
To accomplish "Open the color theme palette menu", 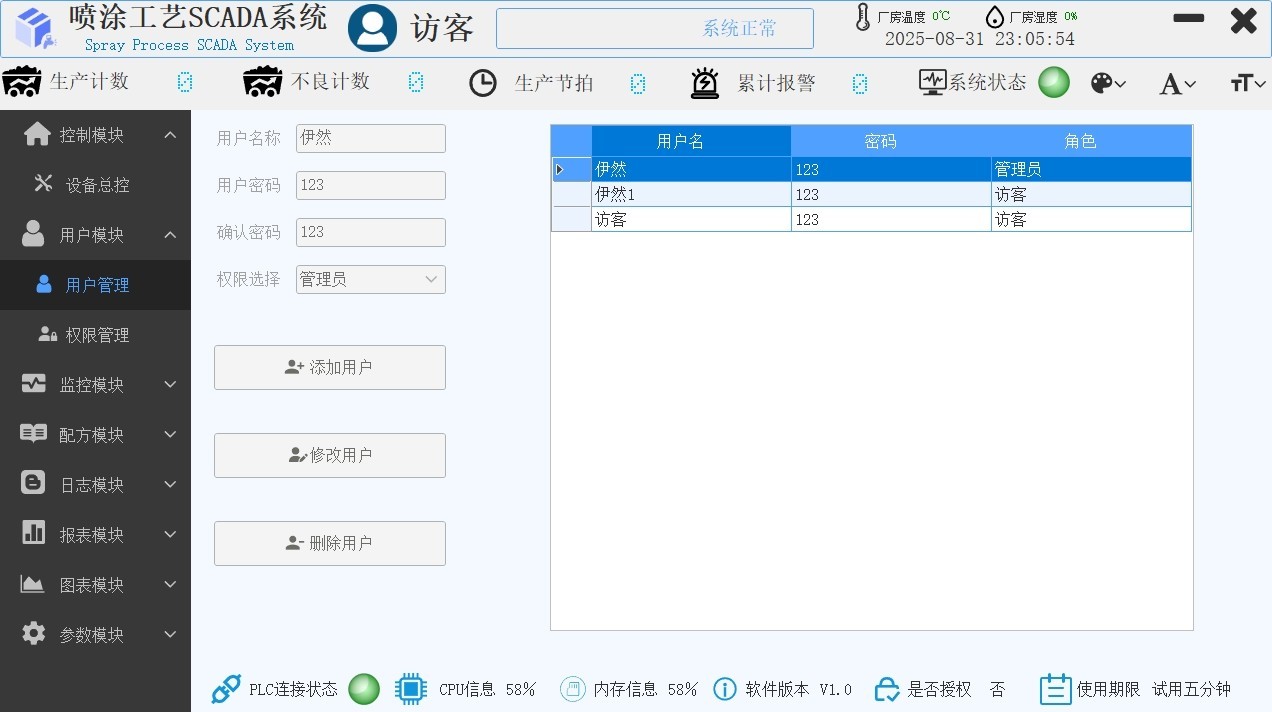I will click(x=1108, y=83).
